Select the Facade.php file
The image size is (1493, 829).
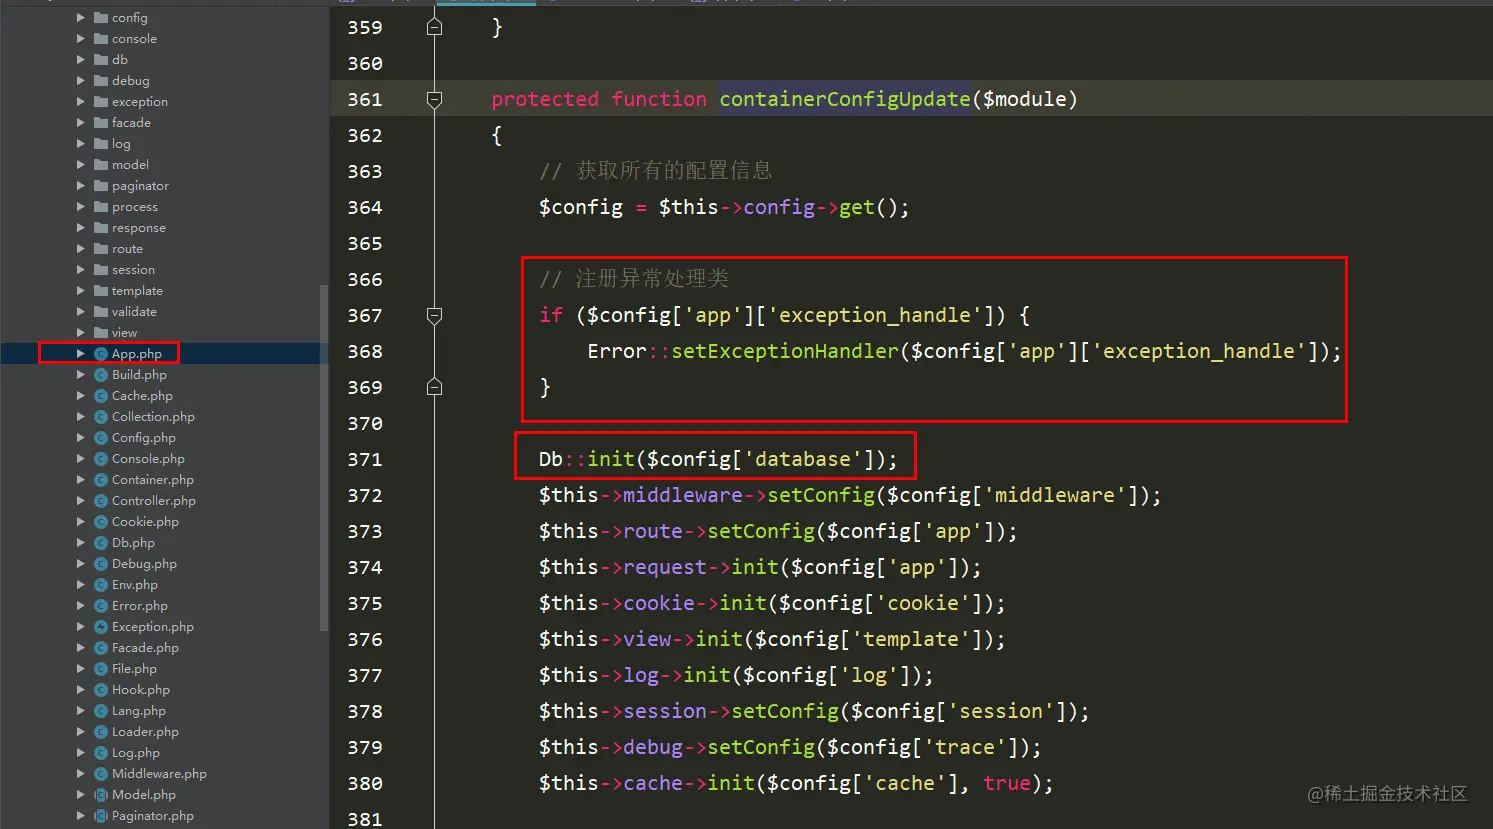click(x=145, y=648)
